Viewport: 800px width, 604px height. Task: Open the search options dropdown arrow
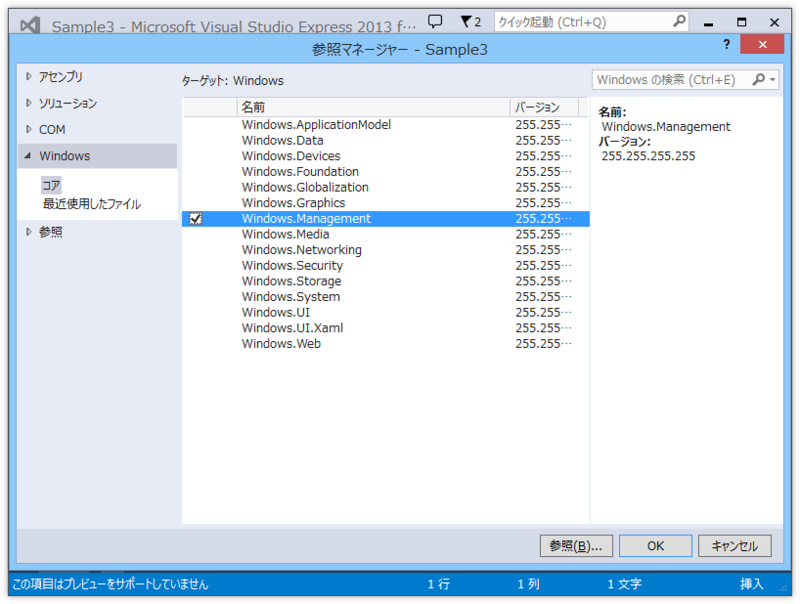pos(772,80)
